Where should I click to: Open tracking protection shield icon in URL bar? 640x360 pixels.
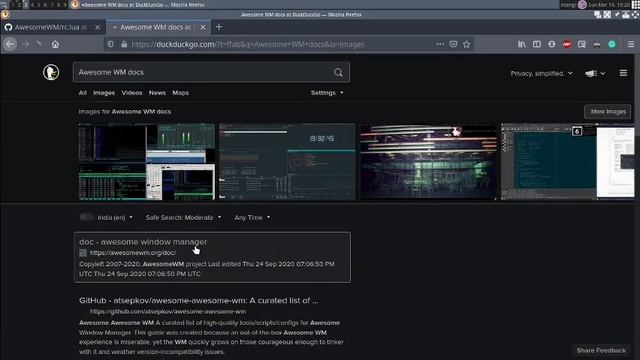[111, 44]
